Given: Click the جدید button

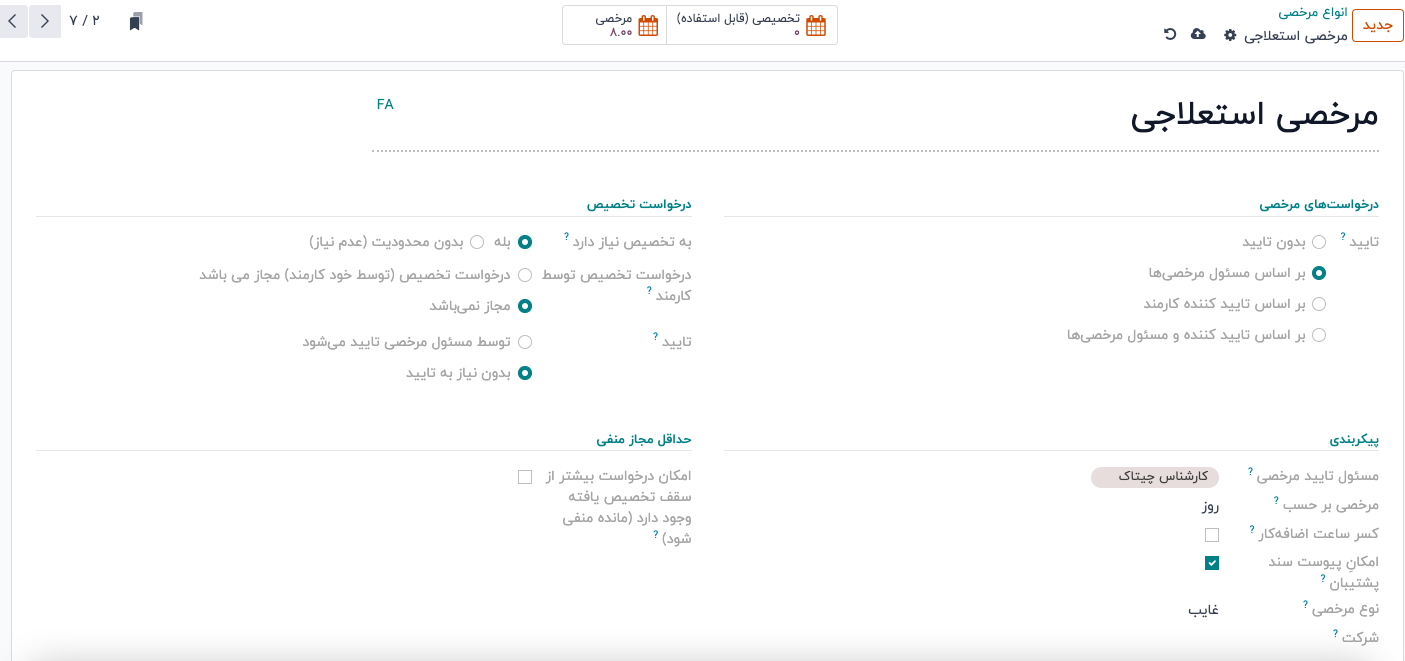Looking at the screenshot, I should pyautogui.click(x=1377, y=25).
